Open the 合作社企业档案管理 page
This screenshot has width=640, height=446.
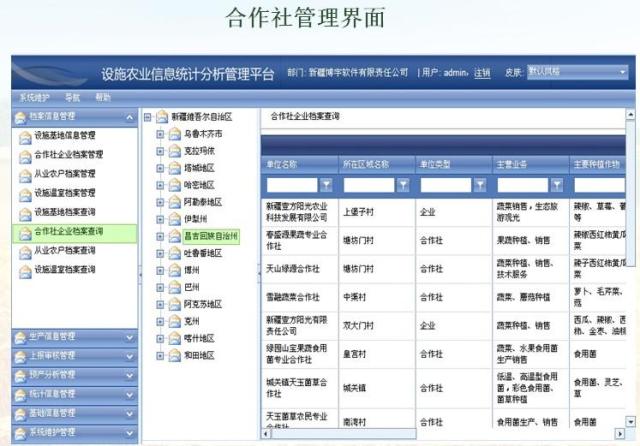pos(68,155)
